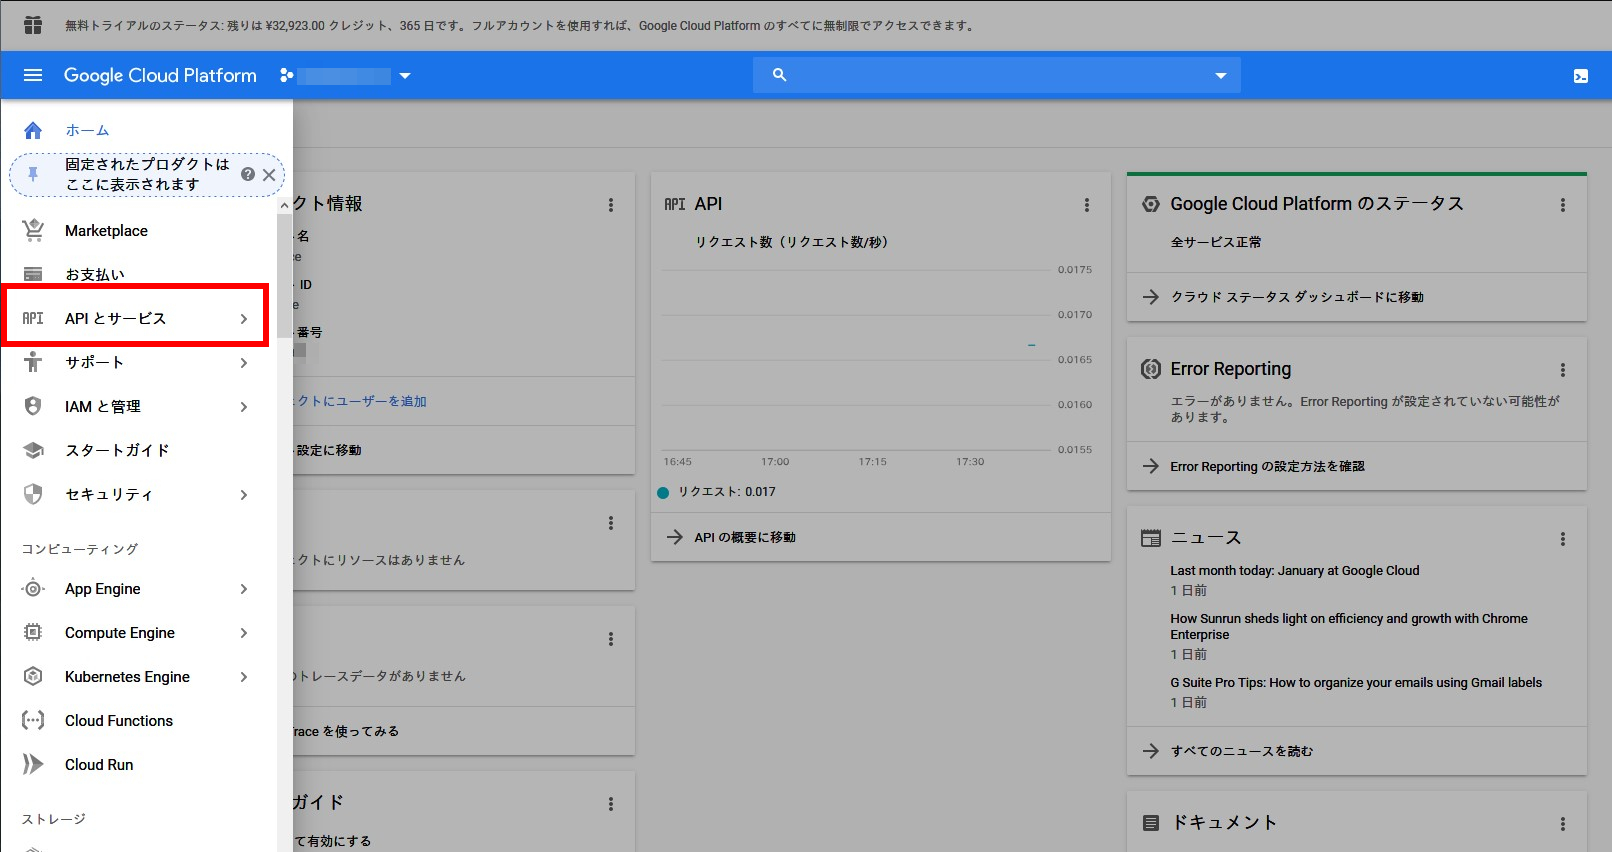The height and width of the screenshot is (852, 1612).
Task: Expand the search bar dropdown arrow
Action: point(1220,76)
